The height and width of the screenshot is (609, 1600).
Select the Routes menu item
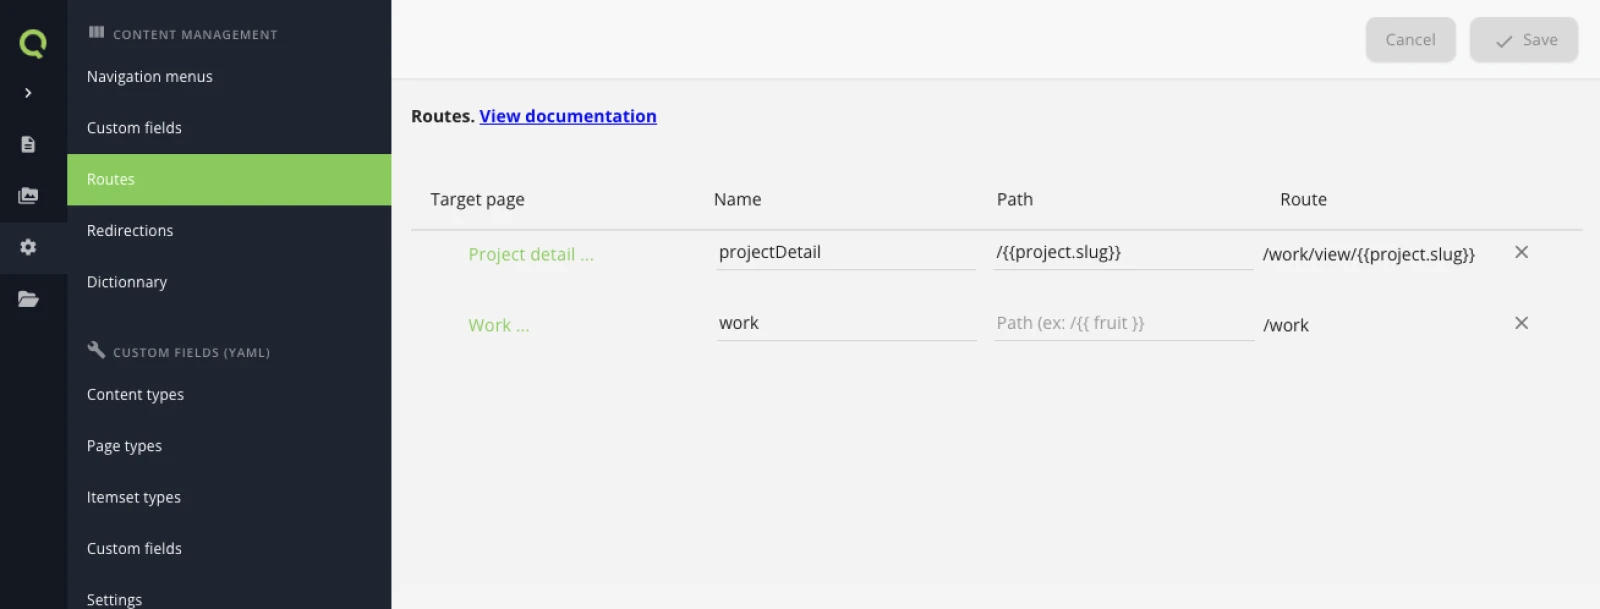[x=229, y=180]
